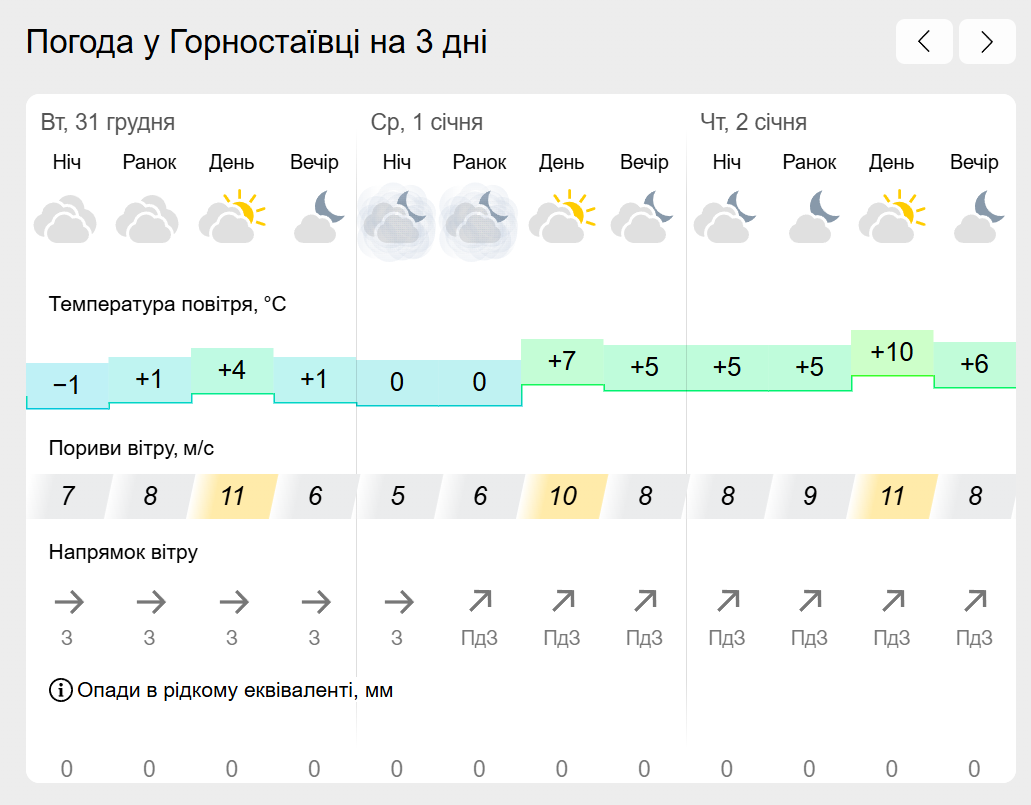Select the Чт, 2 січня day header
1031x805 pixels.
click(x=754, y=122)
